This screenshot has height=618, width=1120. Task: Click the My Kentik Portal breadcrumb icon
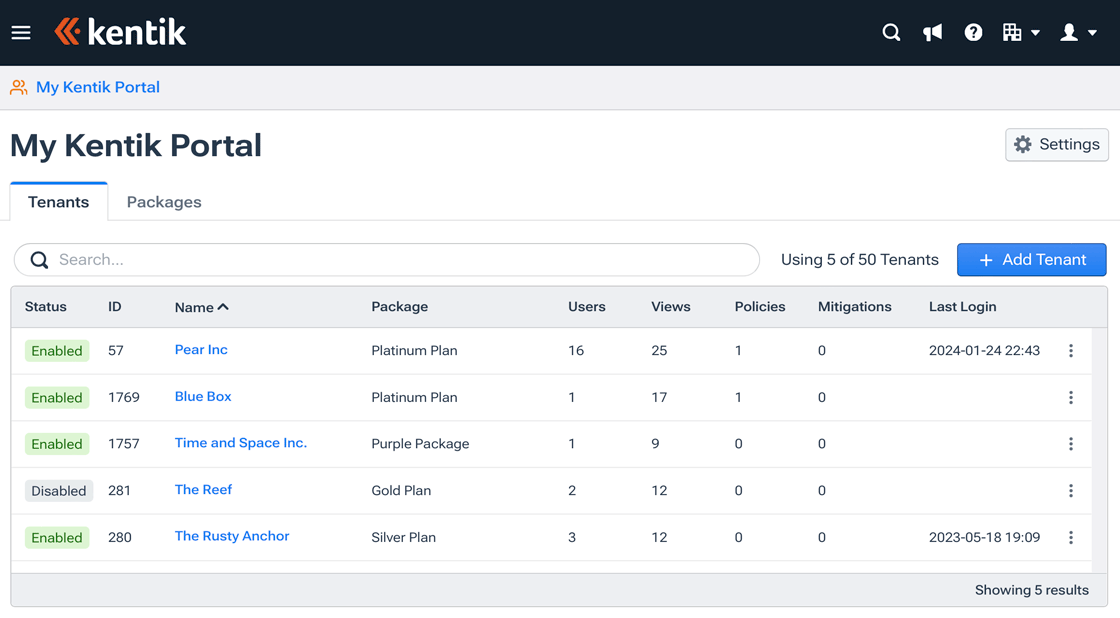(17, 87)
